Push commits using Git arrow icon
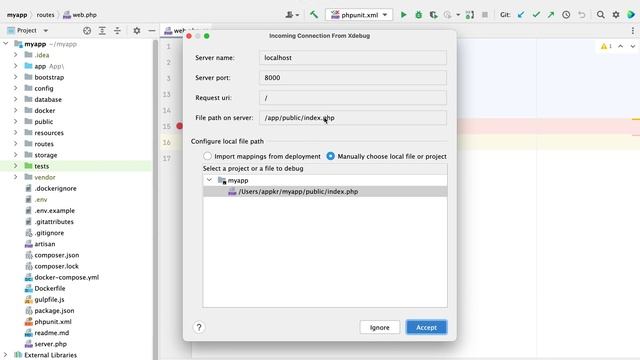Screen dimensions: 640x360 pyautogui.click(x=551, y=15)
